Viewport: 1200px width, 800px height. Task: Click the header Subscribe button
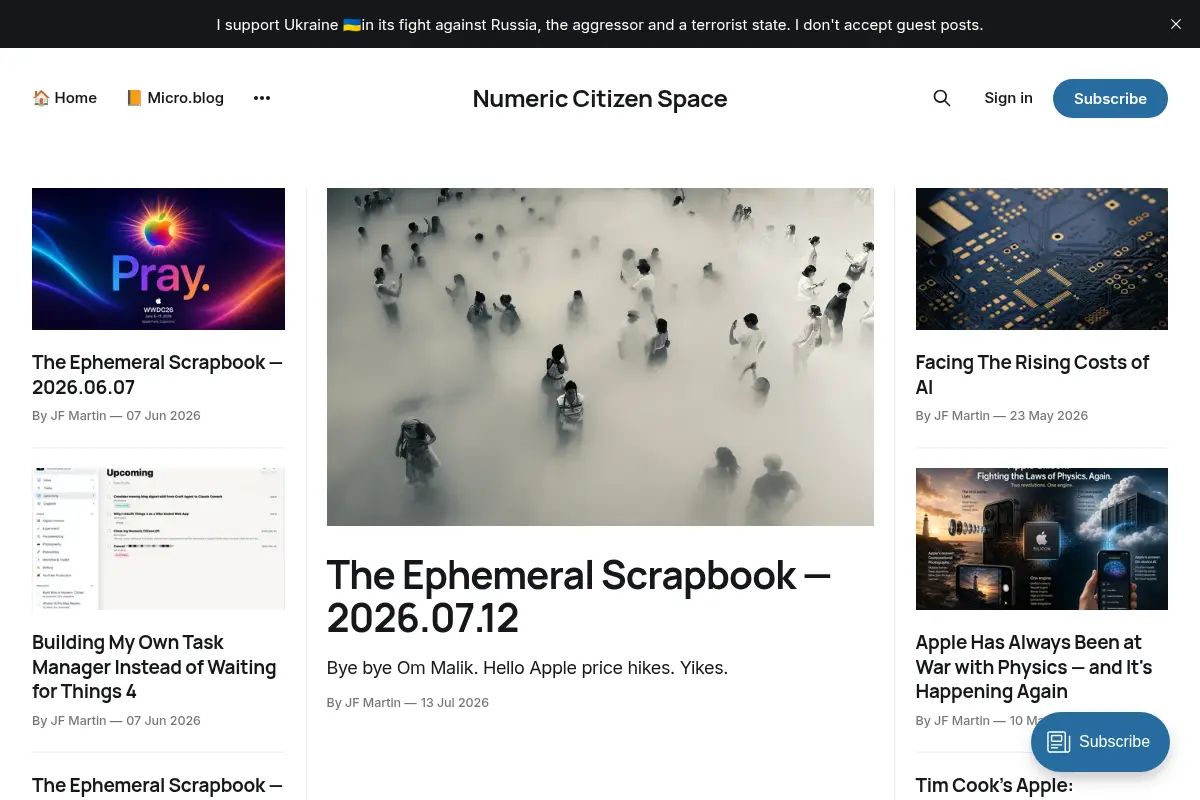1110,98
